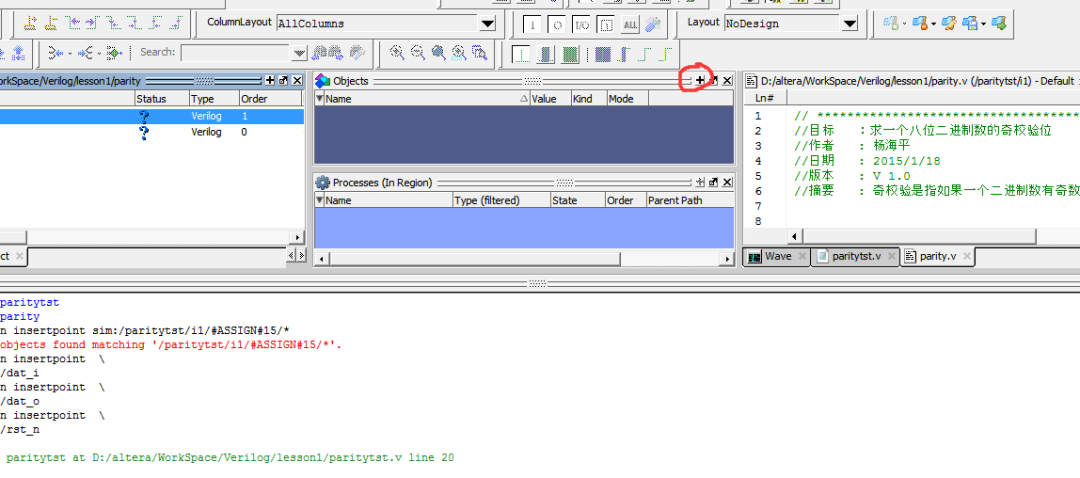Click the Zoom In magnifier icon
This screenshot has height=478, width=1080.
tap(397, 52)
